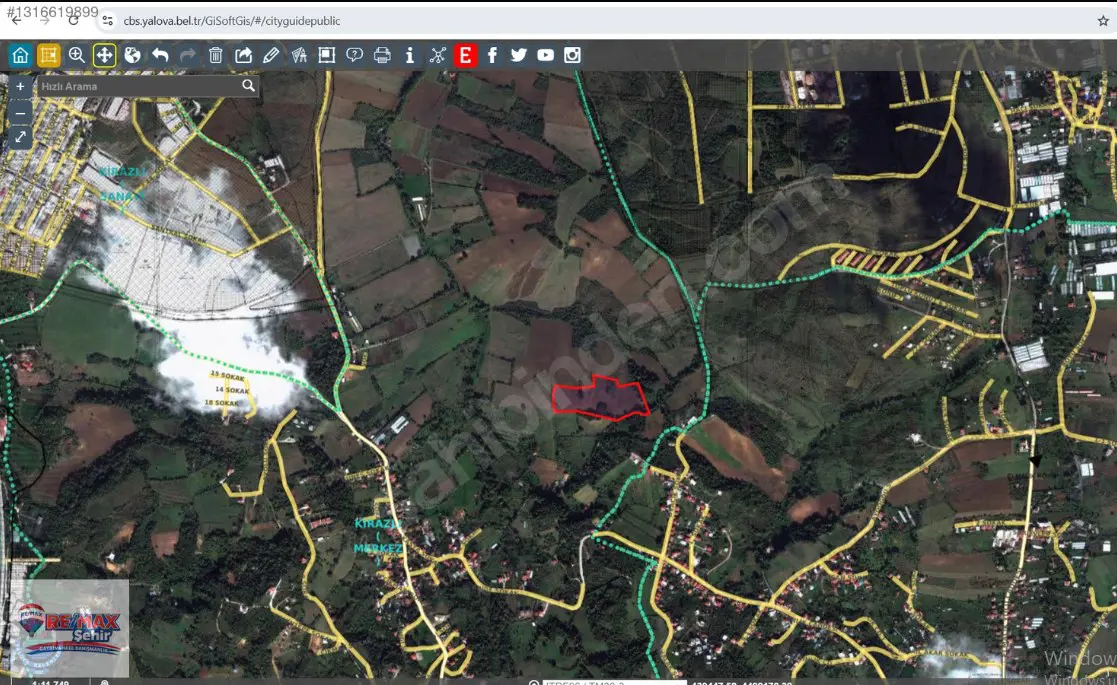
Task: Click the "15 SOKAK" street label
Action: click(x=227, y=375)
